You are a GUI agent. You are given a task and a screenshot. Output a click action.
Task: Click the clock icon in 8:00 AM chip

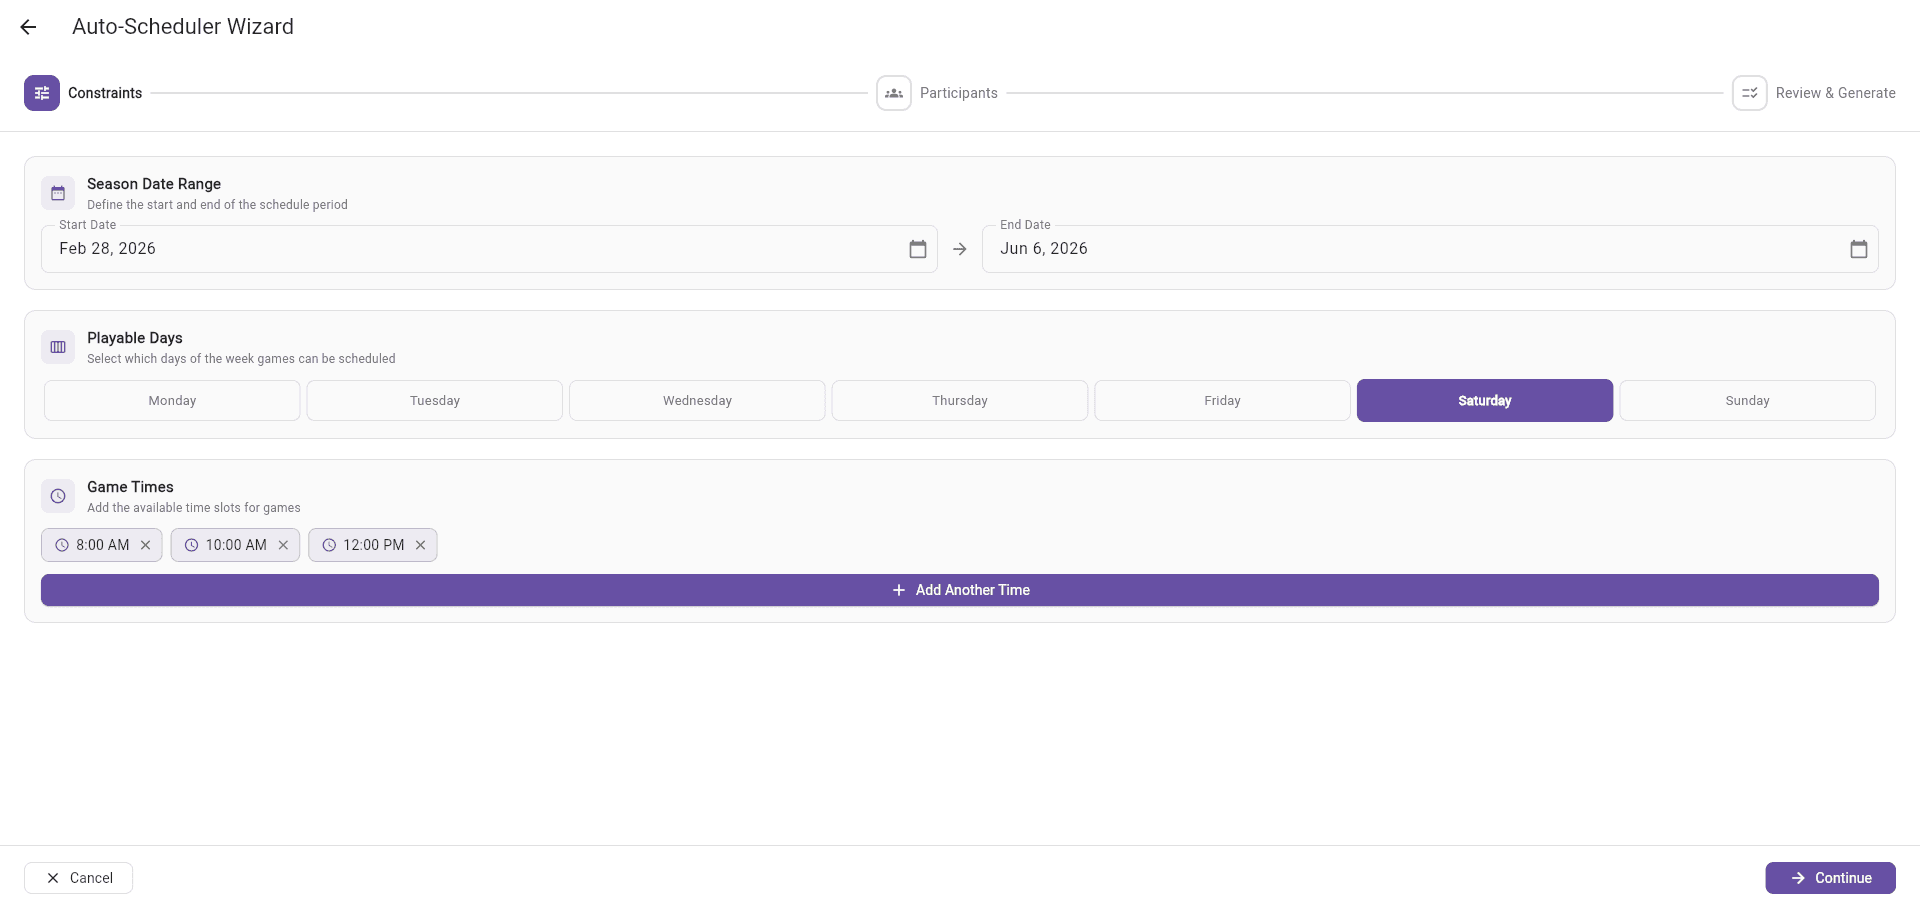[62, 545]
